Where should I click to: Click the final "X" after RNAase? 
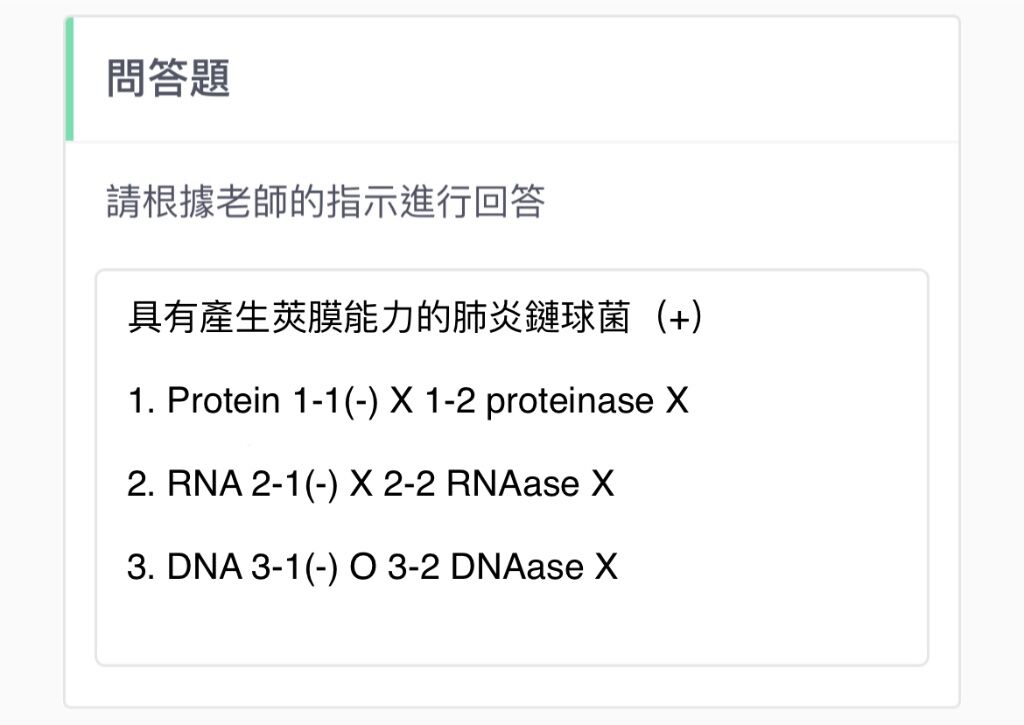tap(603, 484)
